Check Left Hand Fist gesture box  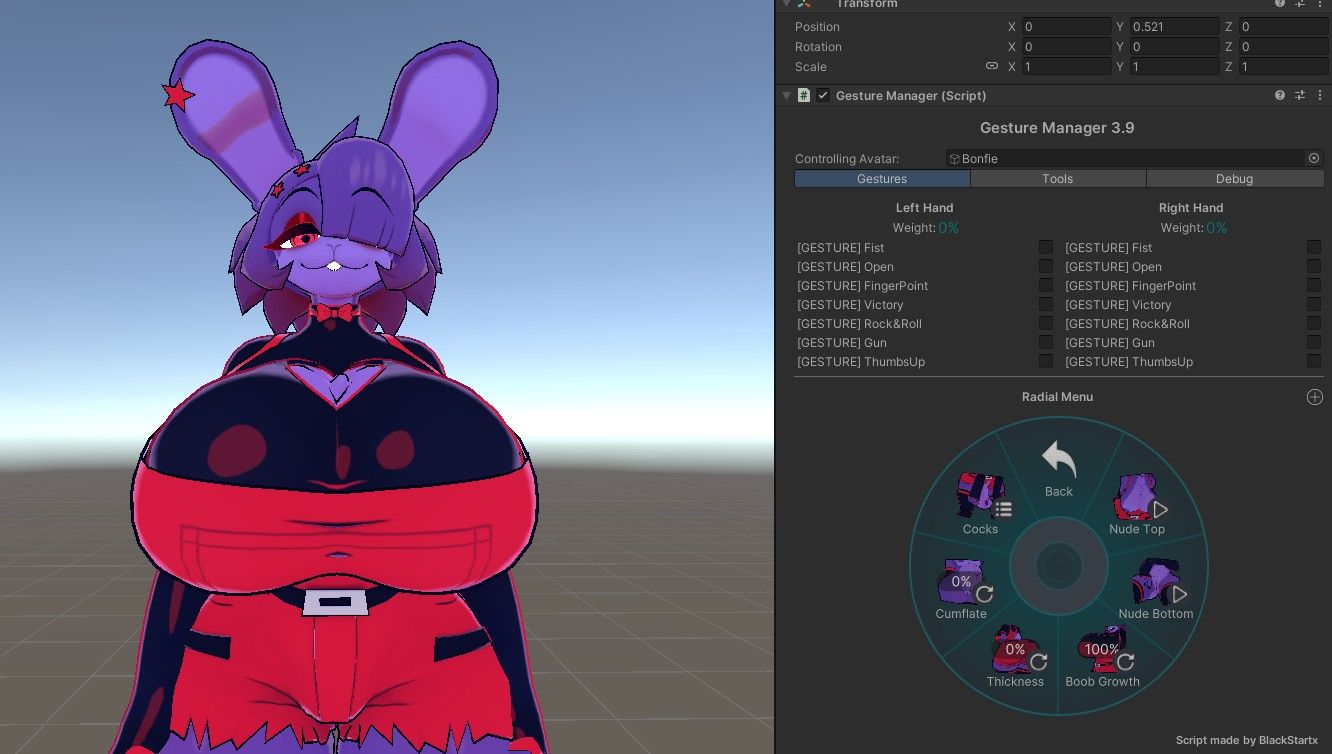click(1046, 247)
